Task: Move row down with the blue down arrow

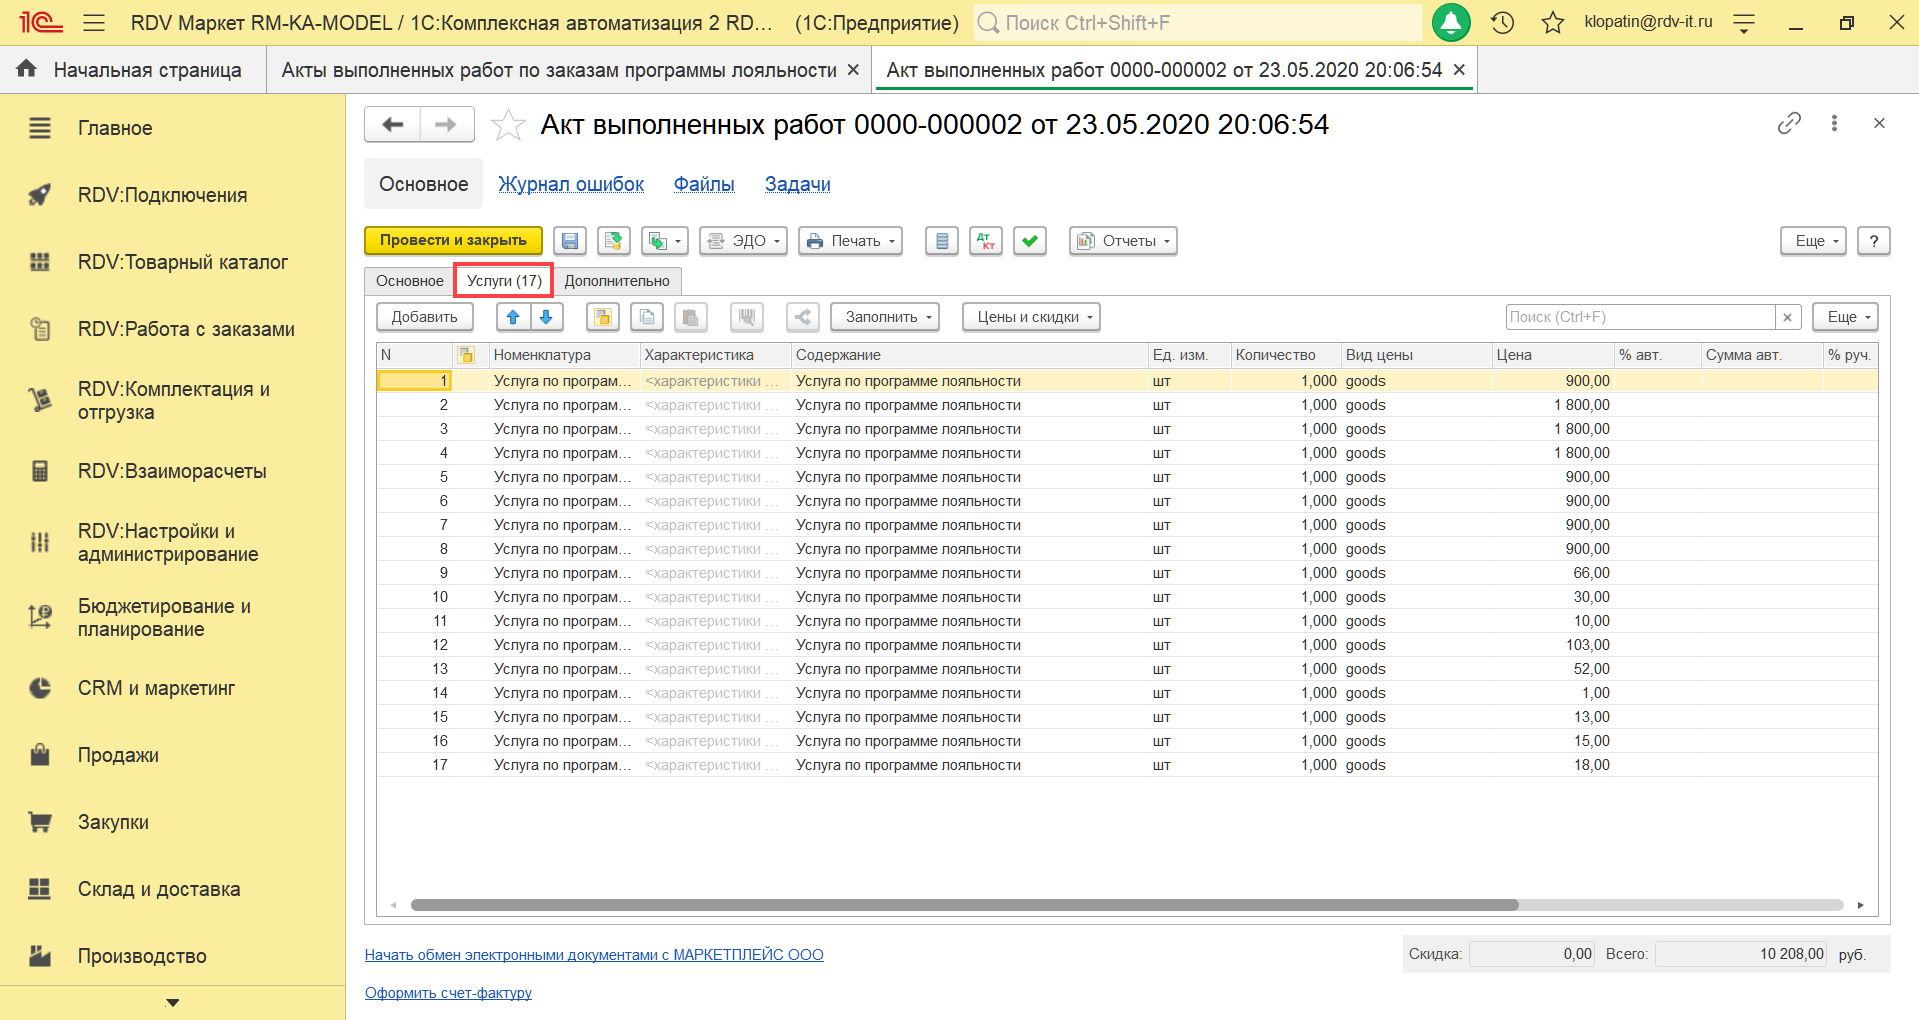Action: (x=546, y=317)
